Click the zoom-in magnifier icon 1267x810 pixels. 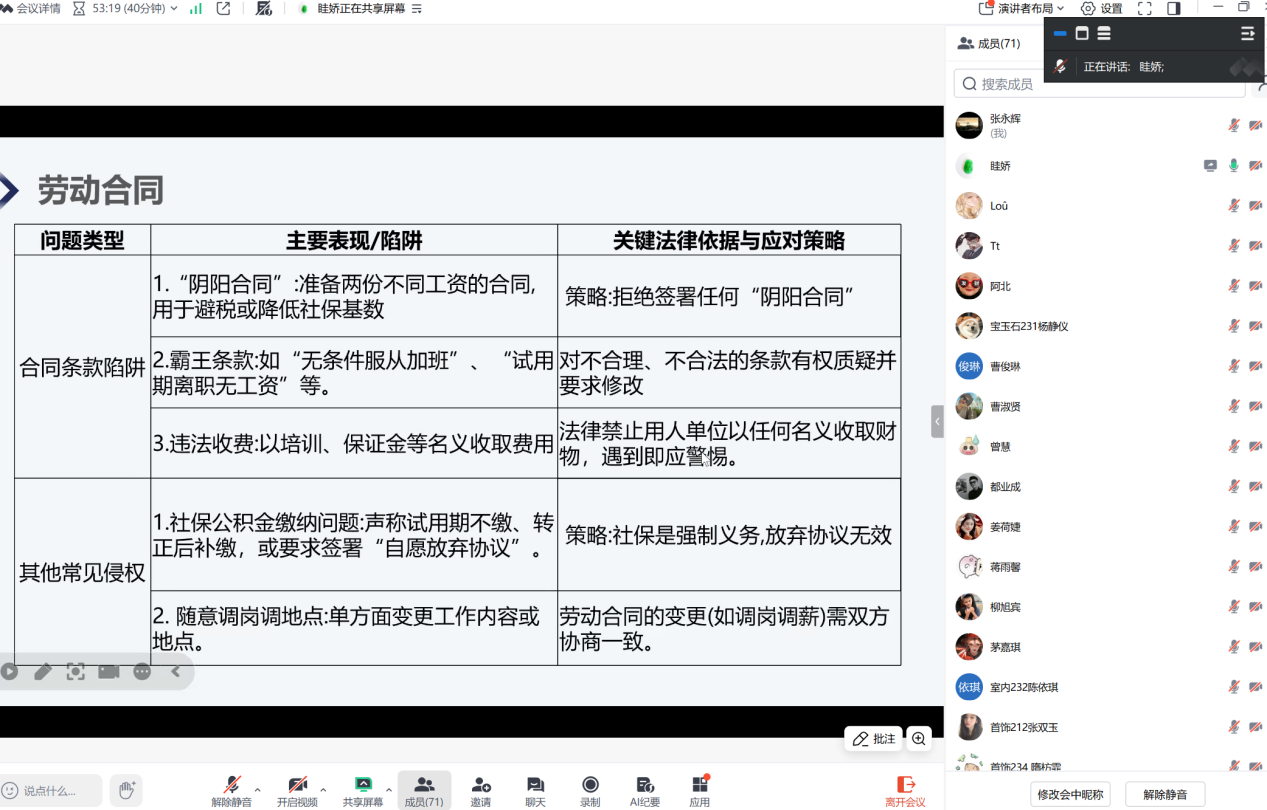point(919,739)
